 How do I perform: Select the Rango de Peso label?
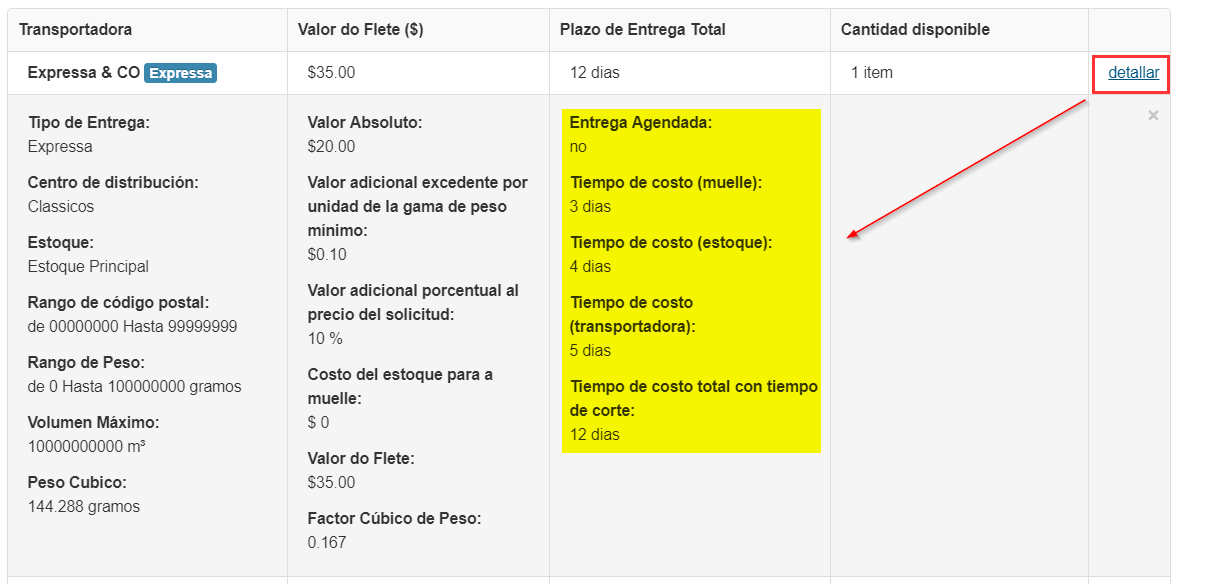[x=86, y=363]
